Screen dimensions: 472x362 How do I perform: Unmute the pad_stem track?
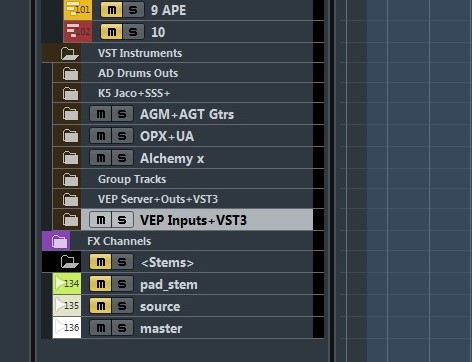(101, 284)
